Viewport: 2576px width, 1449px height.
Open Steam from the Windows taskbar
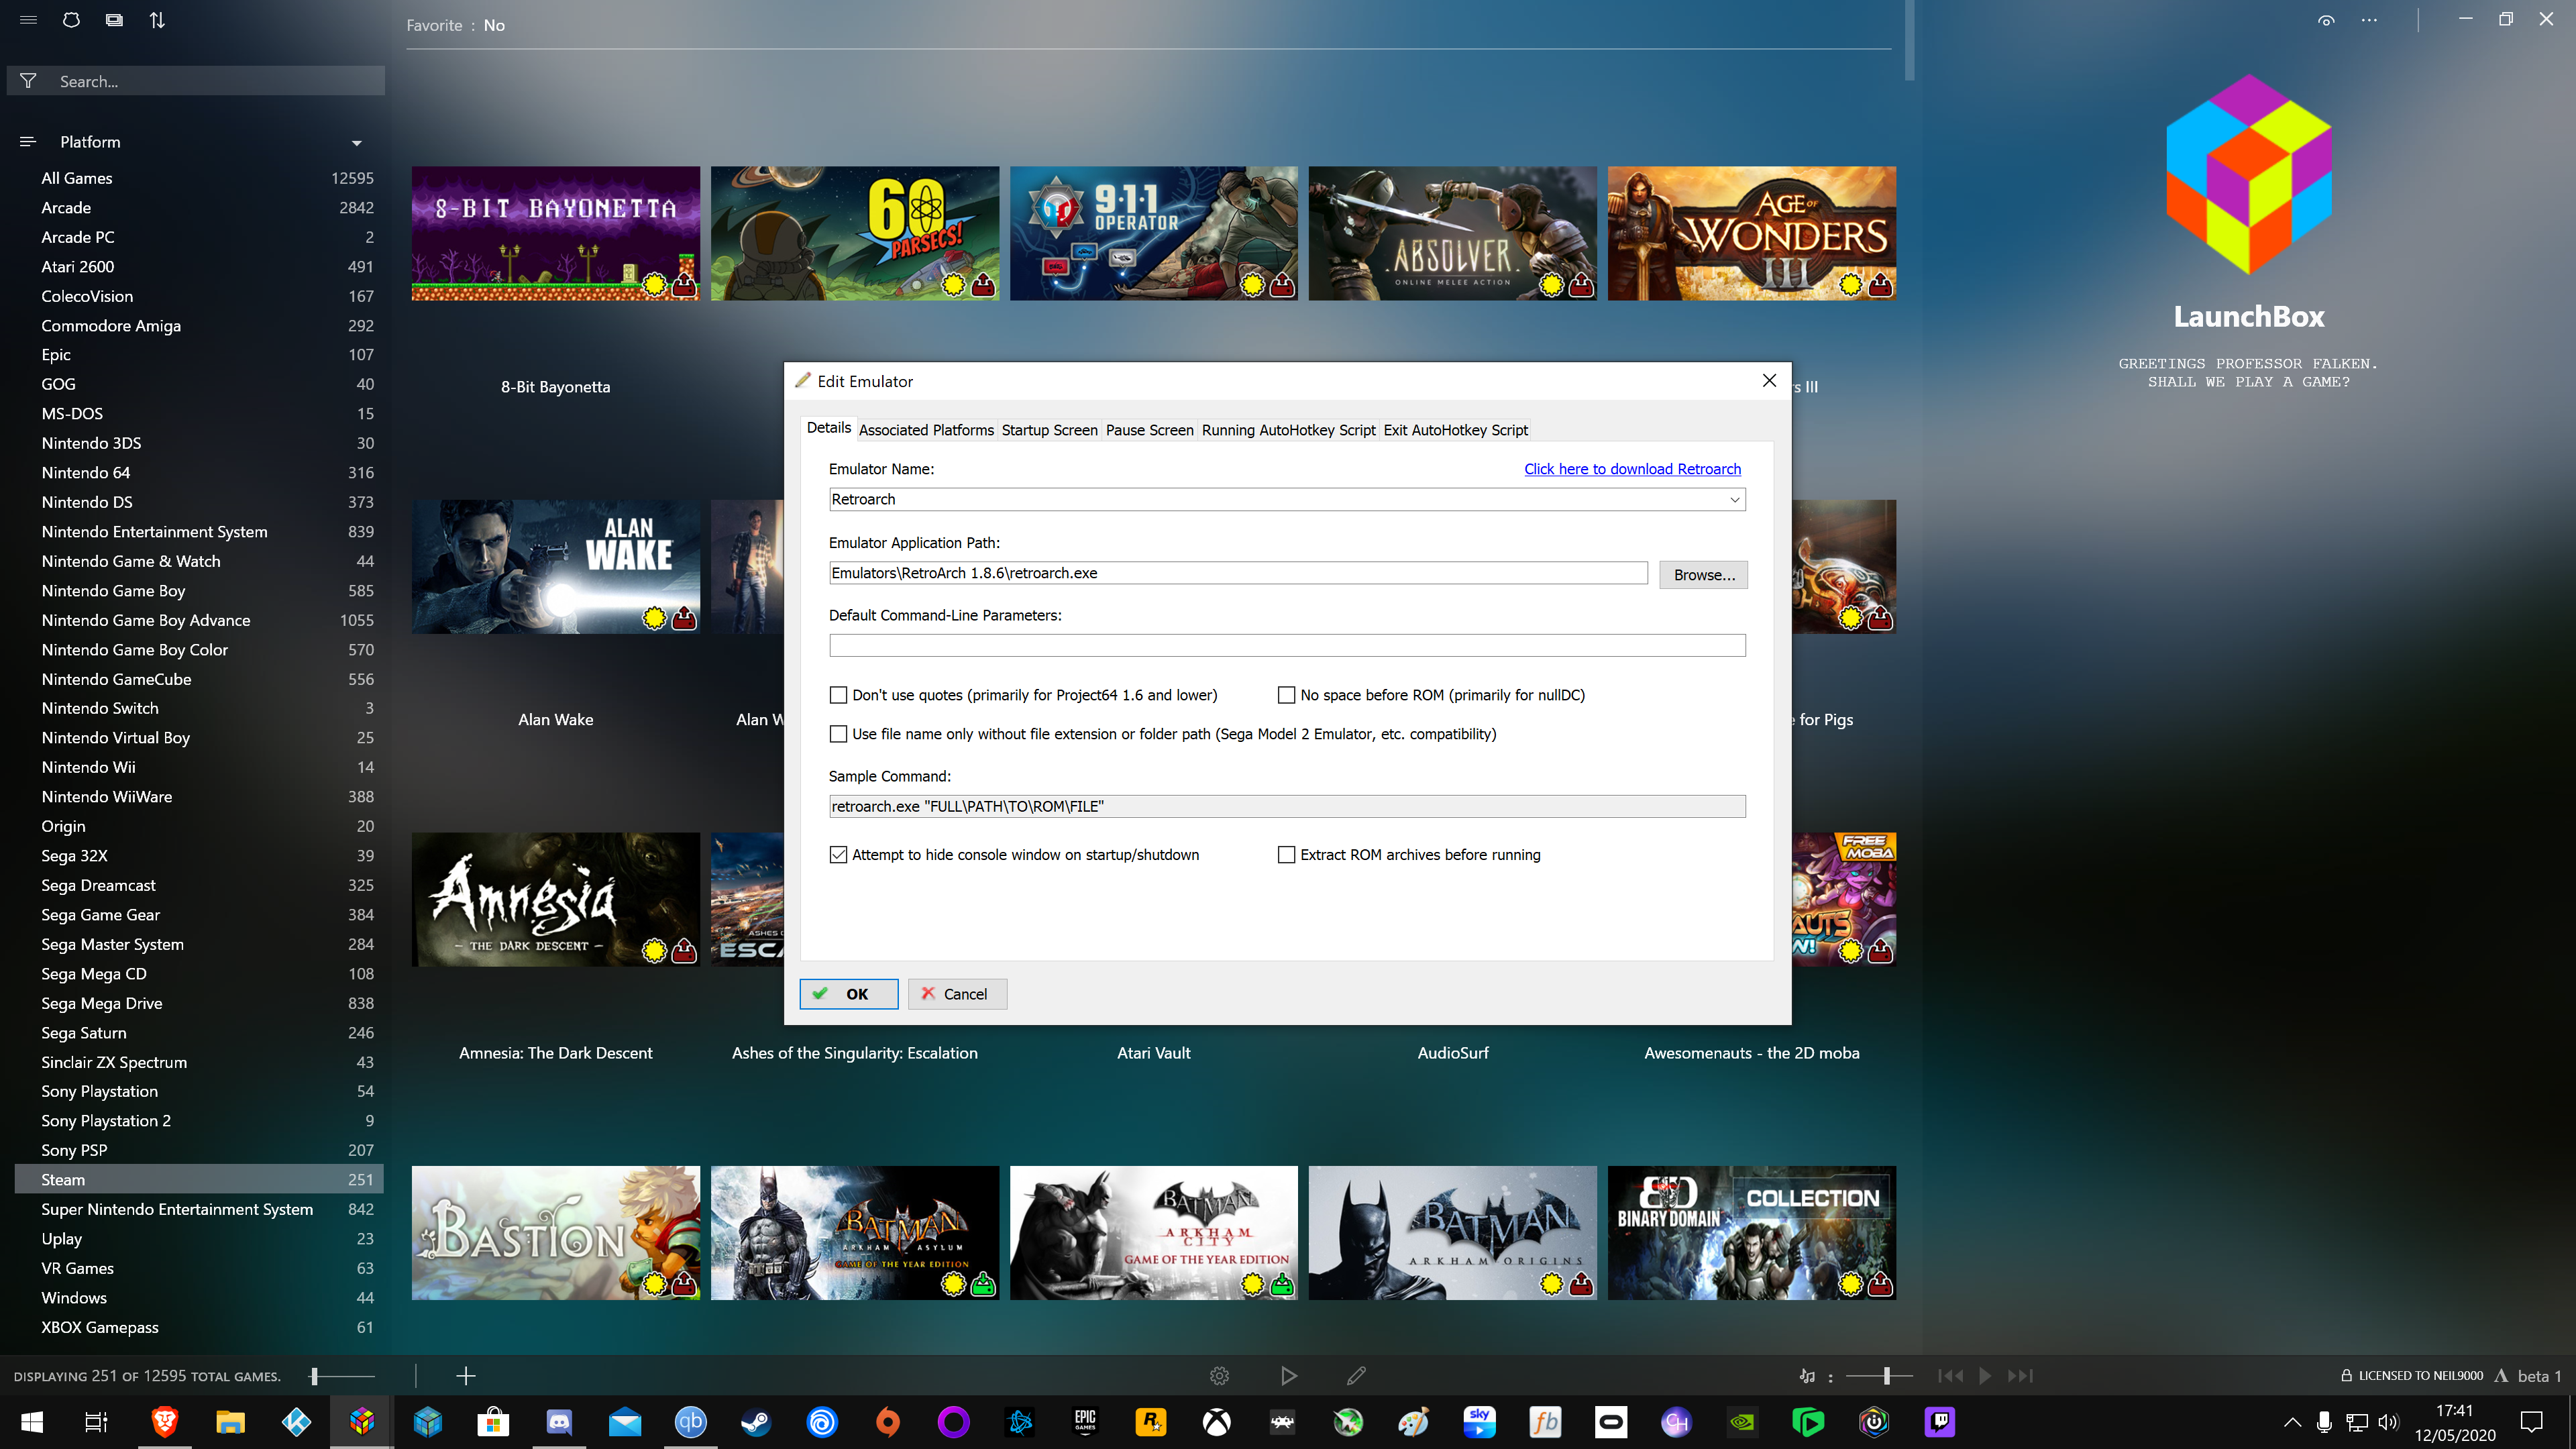(756, 1422)
